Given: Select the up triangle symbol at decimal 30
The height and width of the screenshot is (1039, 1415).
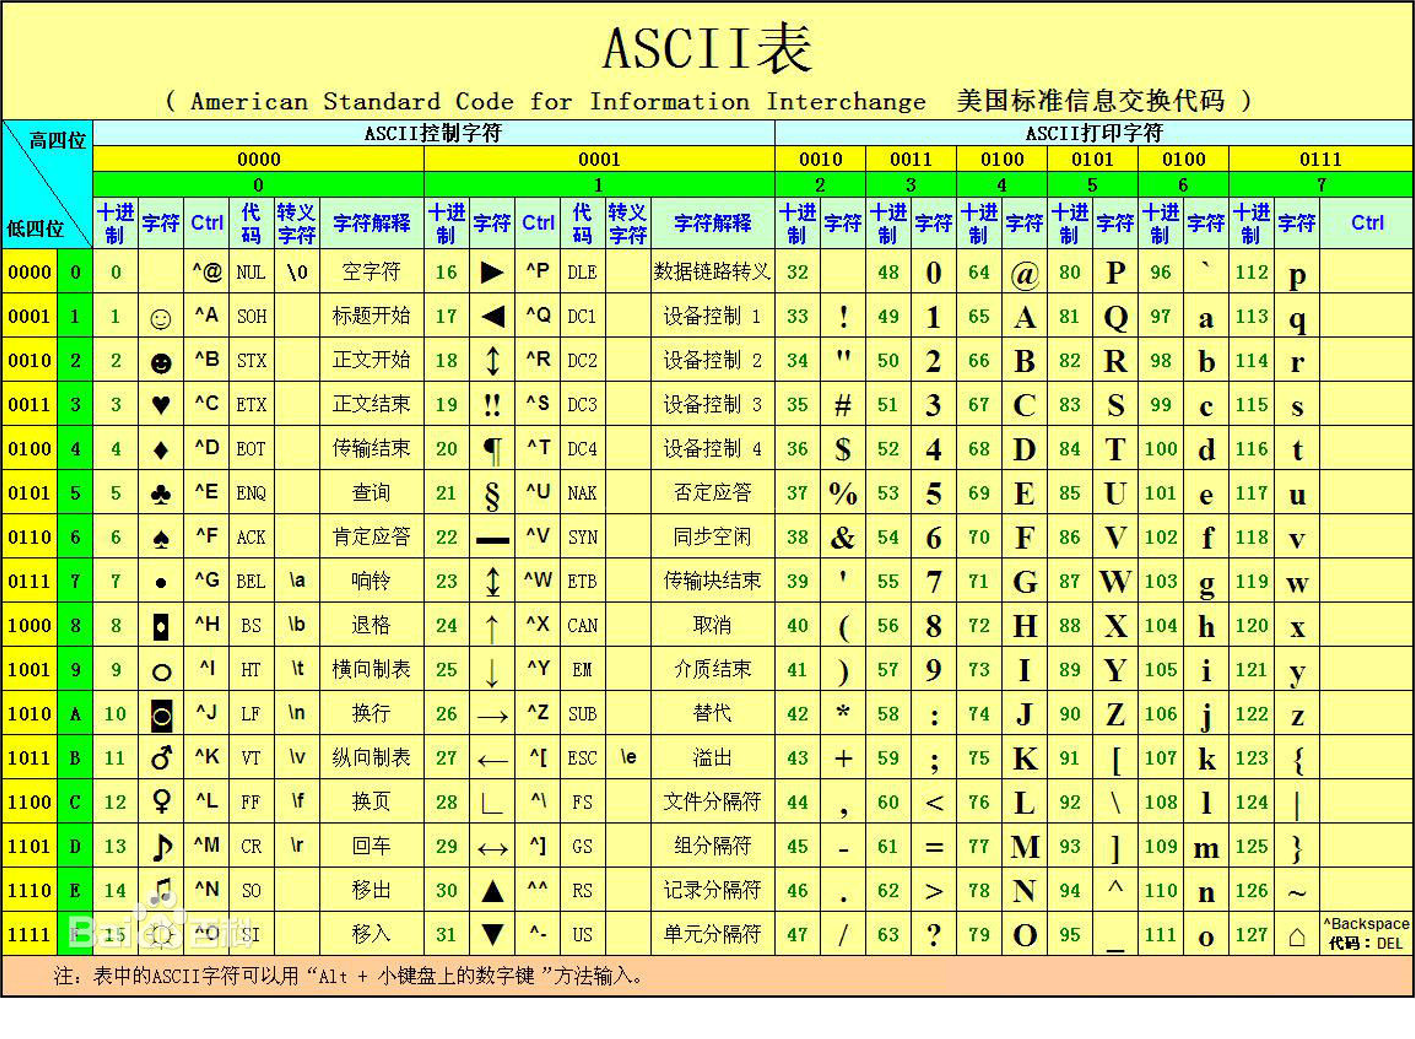Looking at the screenshot, I should tap(492, 889).
